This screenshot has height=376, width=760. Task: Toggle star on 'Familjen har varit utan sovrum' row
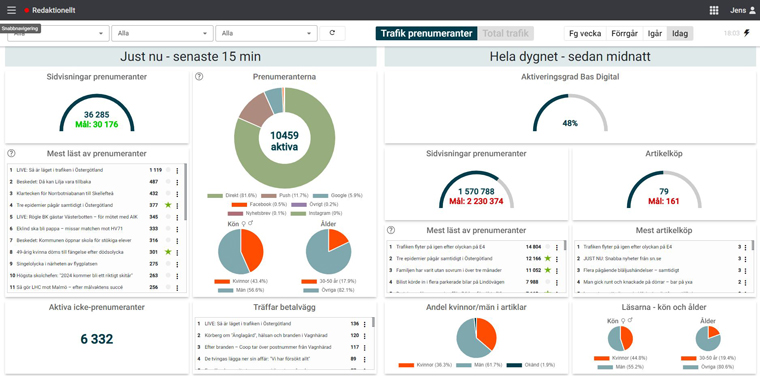click(x=548, y=270)
